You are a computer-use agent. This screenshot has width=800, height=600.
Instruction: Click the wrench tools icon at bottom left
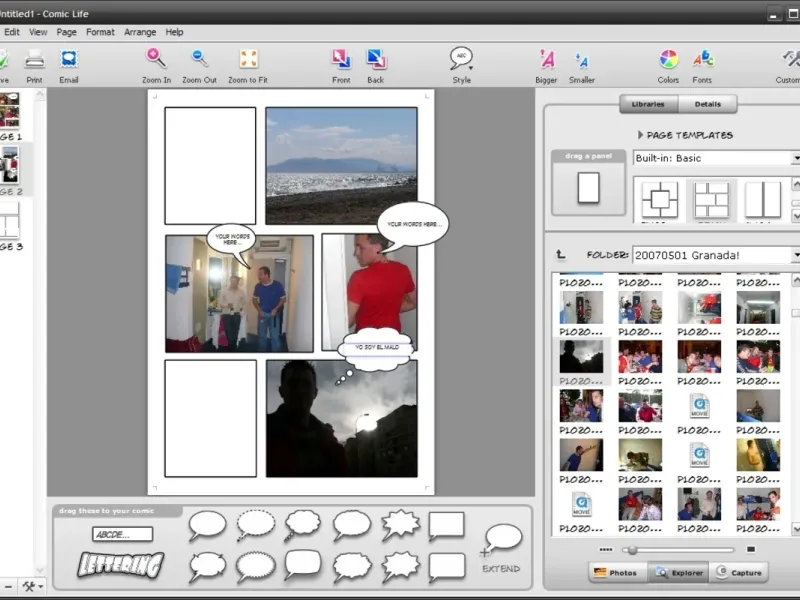coord(29,586)
